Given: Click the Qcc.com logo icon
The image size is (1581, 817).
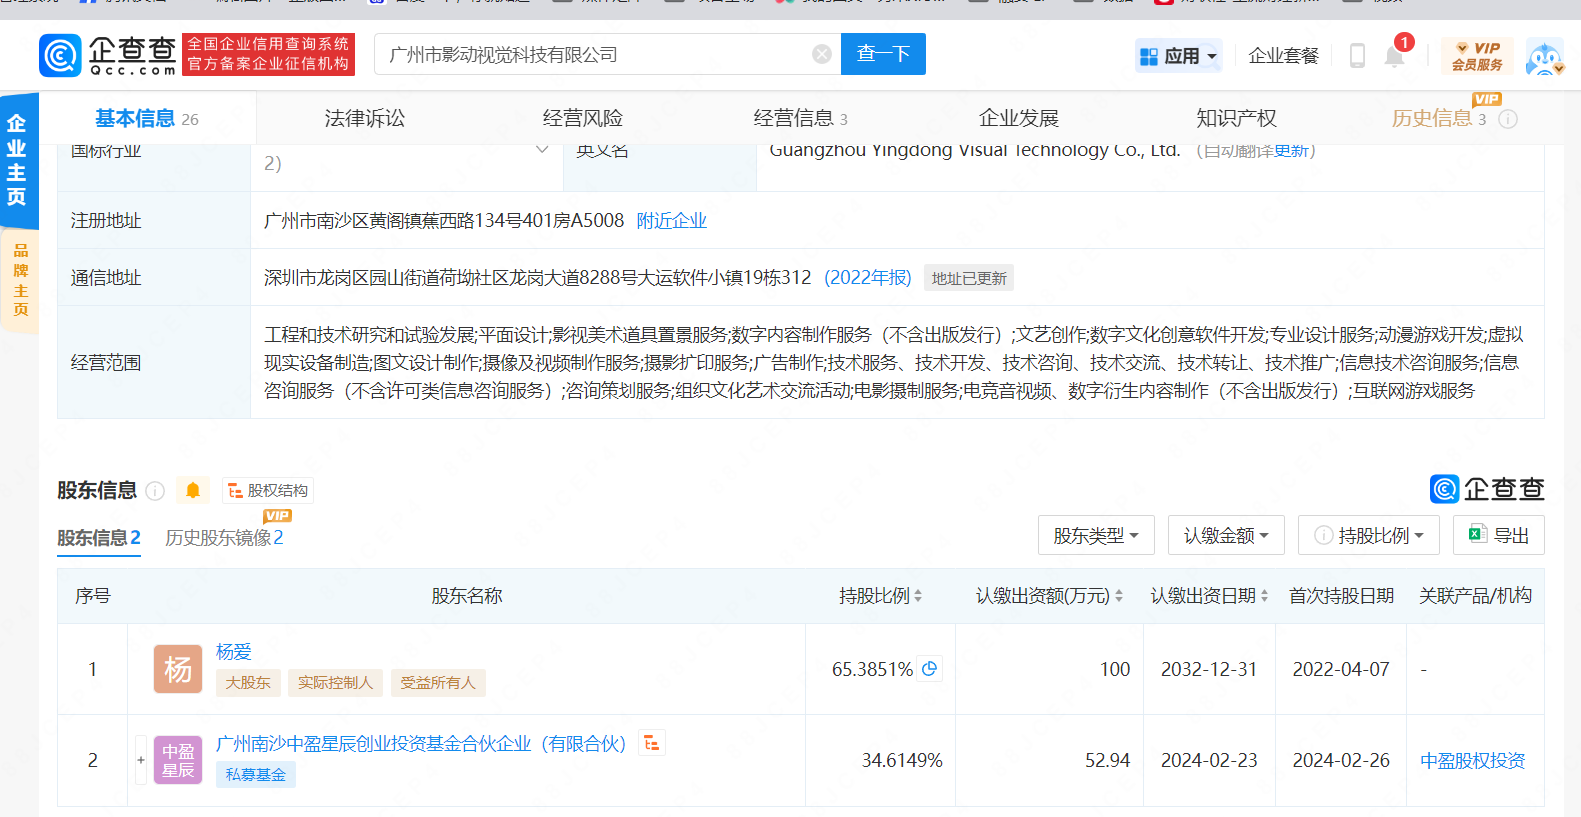Looking at the screenshot, I should [x=60, y=55].
